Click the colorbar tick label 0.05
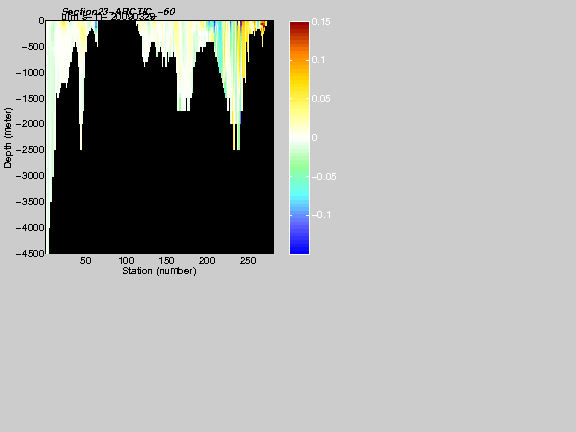Image resolution: width=576 pixels, height=432 pixels. point(321,99)
